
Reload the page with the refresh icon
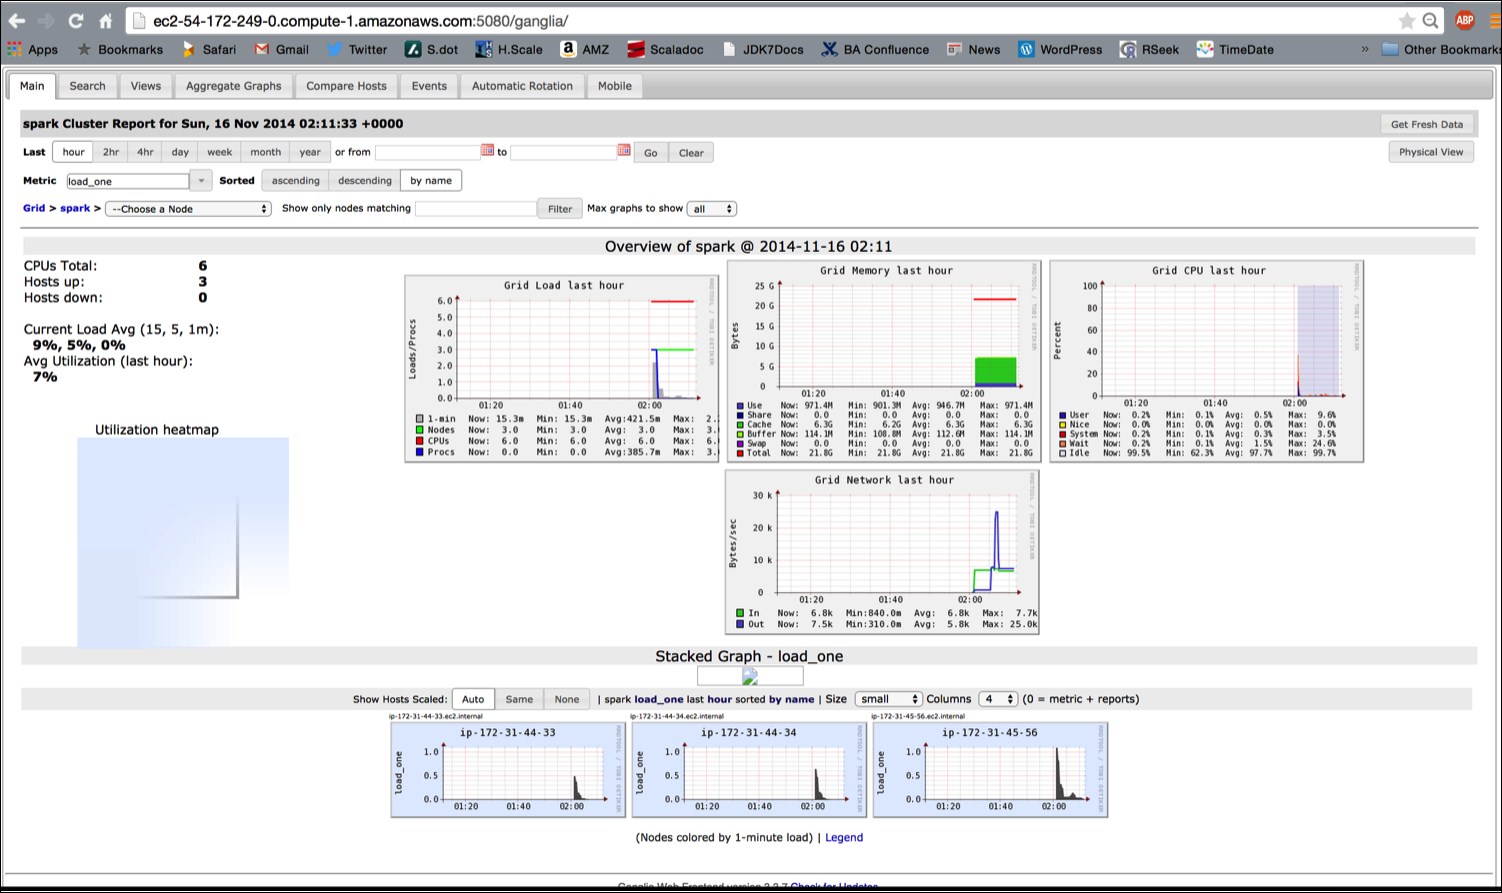click(76, 20)
